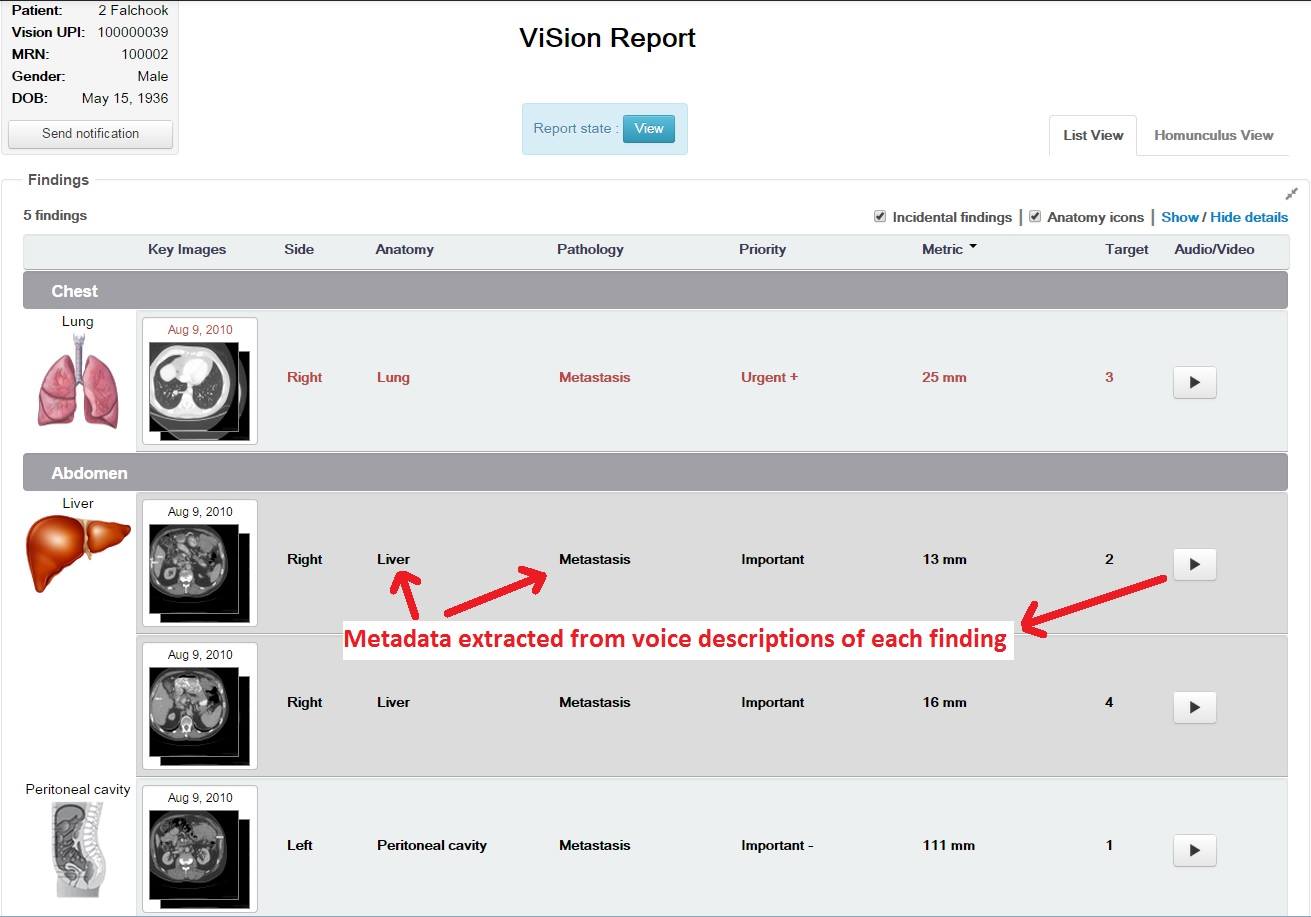Click the 'Important -' priority cell
The height and width of the screenshot is (917, 1311).
pos(777,846)
